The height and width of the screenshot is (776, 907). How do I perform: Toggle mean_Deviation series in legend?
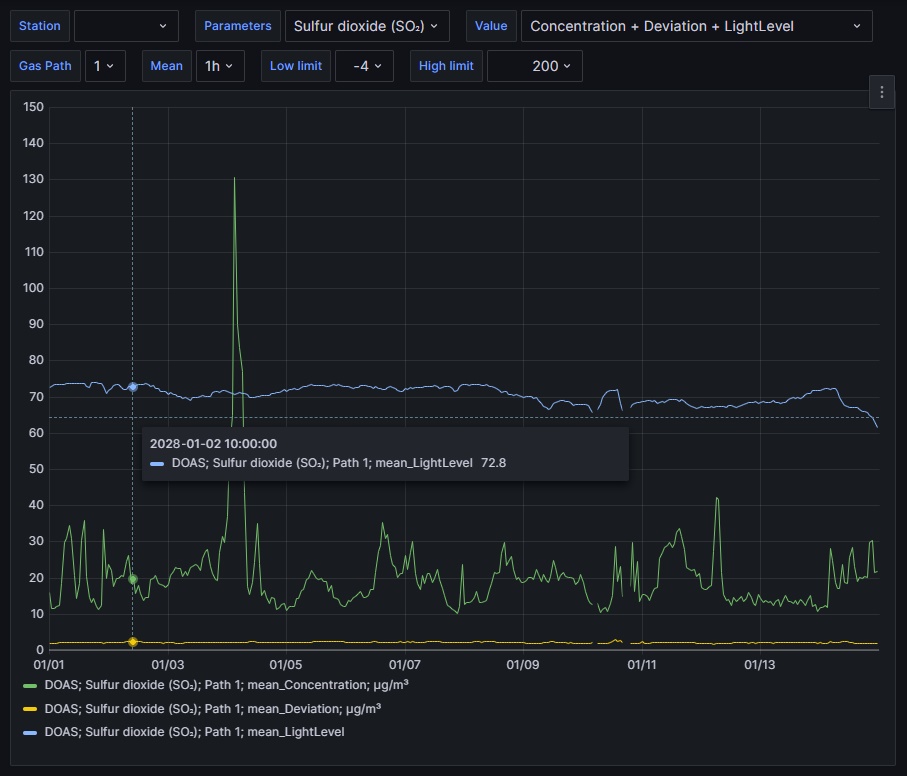point(212,708)
